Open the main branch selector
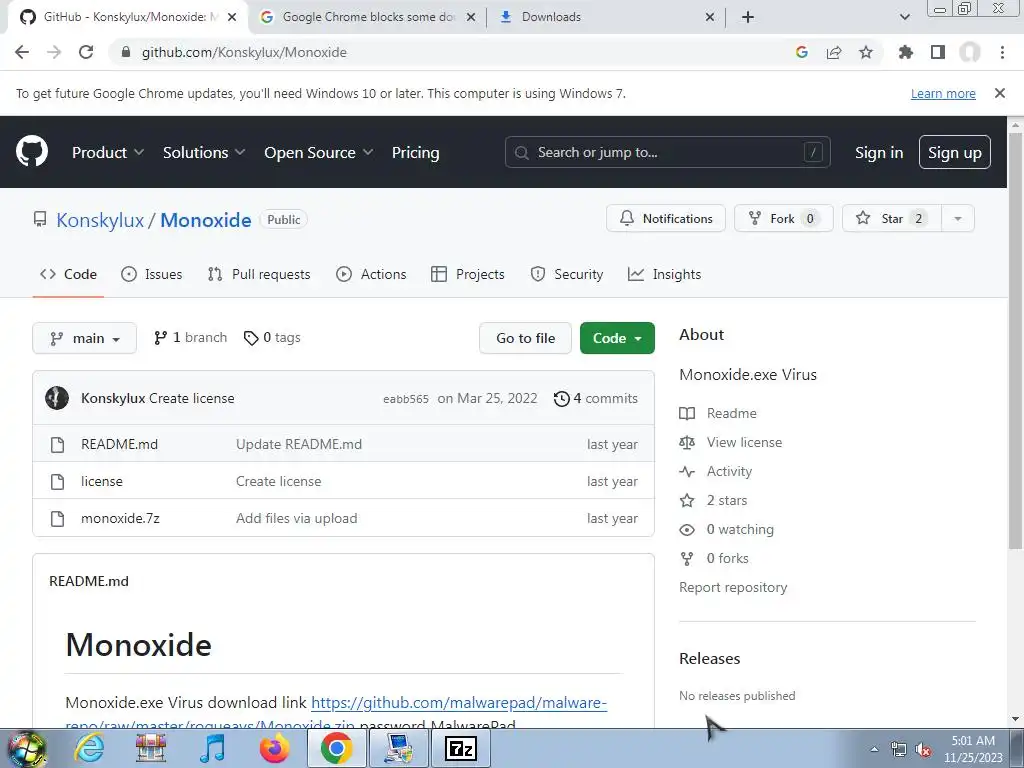 (84, 338)
